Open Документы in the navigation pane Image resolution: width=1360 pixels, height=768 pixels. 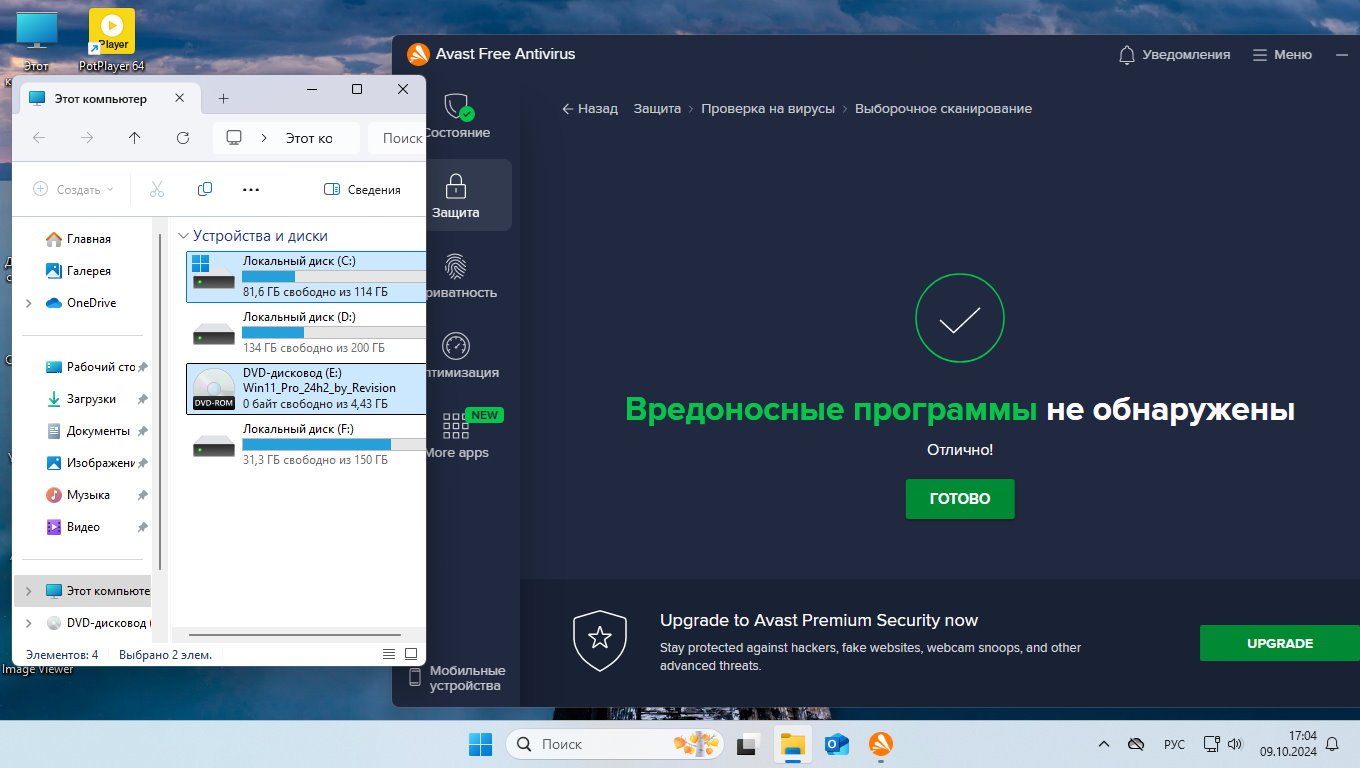(90, 431)
